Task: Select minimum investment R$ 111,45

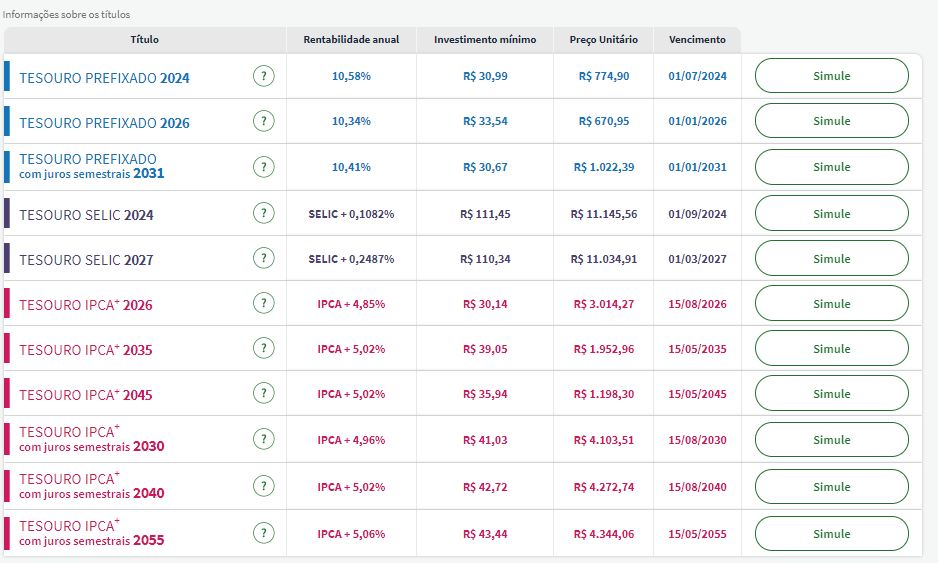Action: [485, 214]
